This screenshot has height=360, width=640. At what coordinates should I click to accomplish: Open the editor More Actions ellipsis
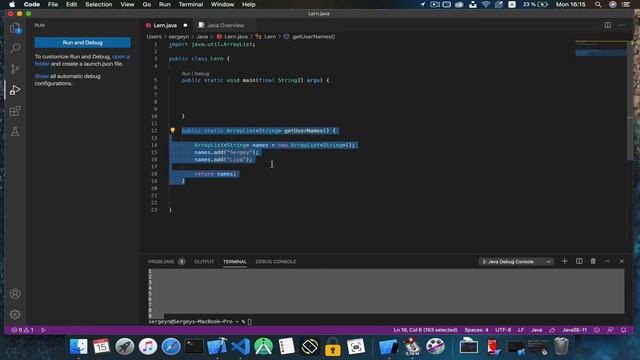click(621, 25)
